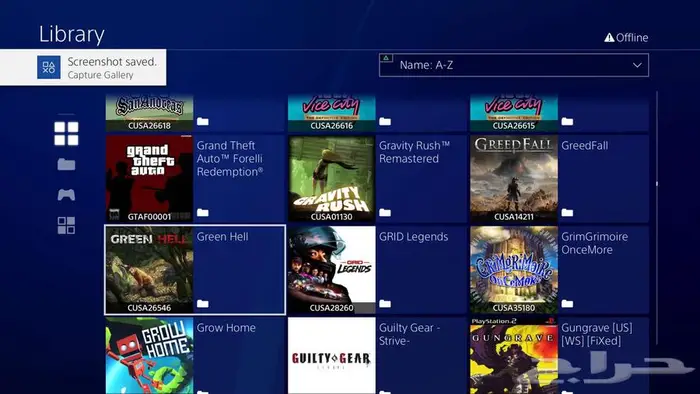Select the GRID Legends game cover
The height and width of the screenshot is (394, 700).
pyautogui.click(x=332, y=270)
